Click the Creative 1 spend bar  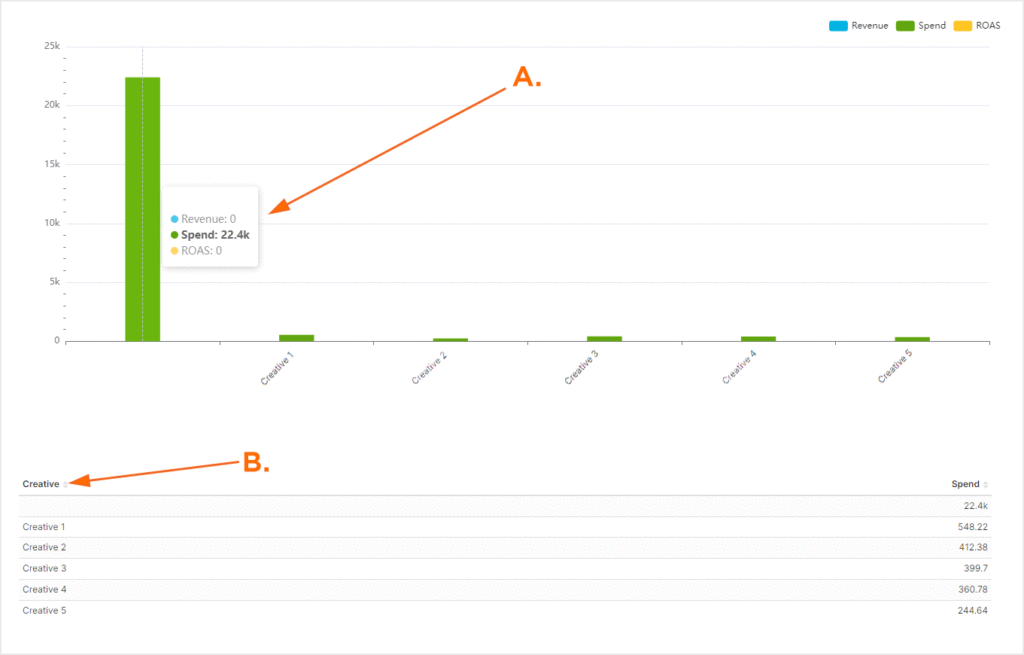tap(296, 338)
